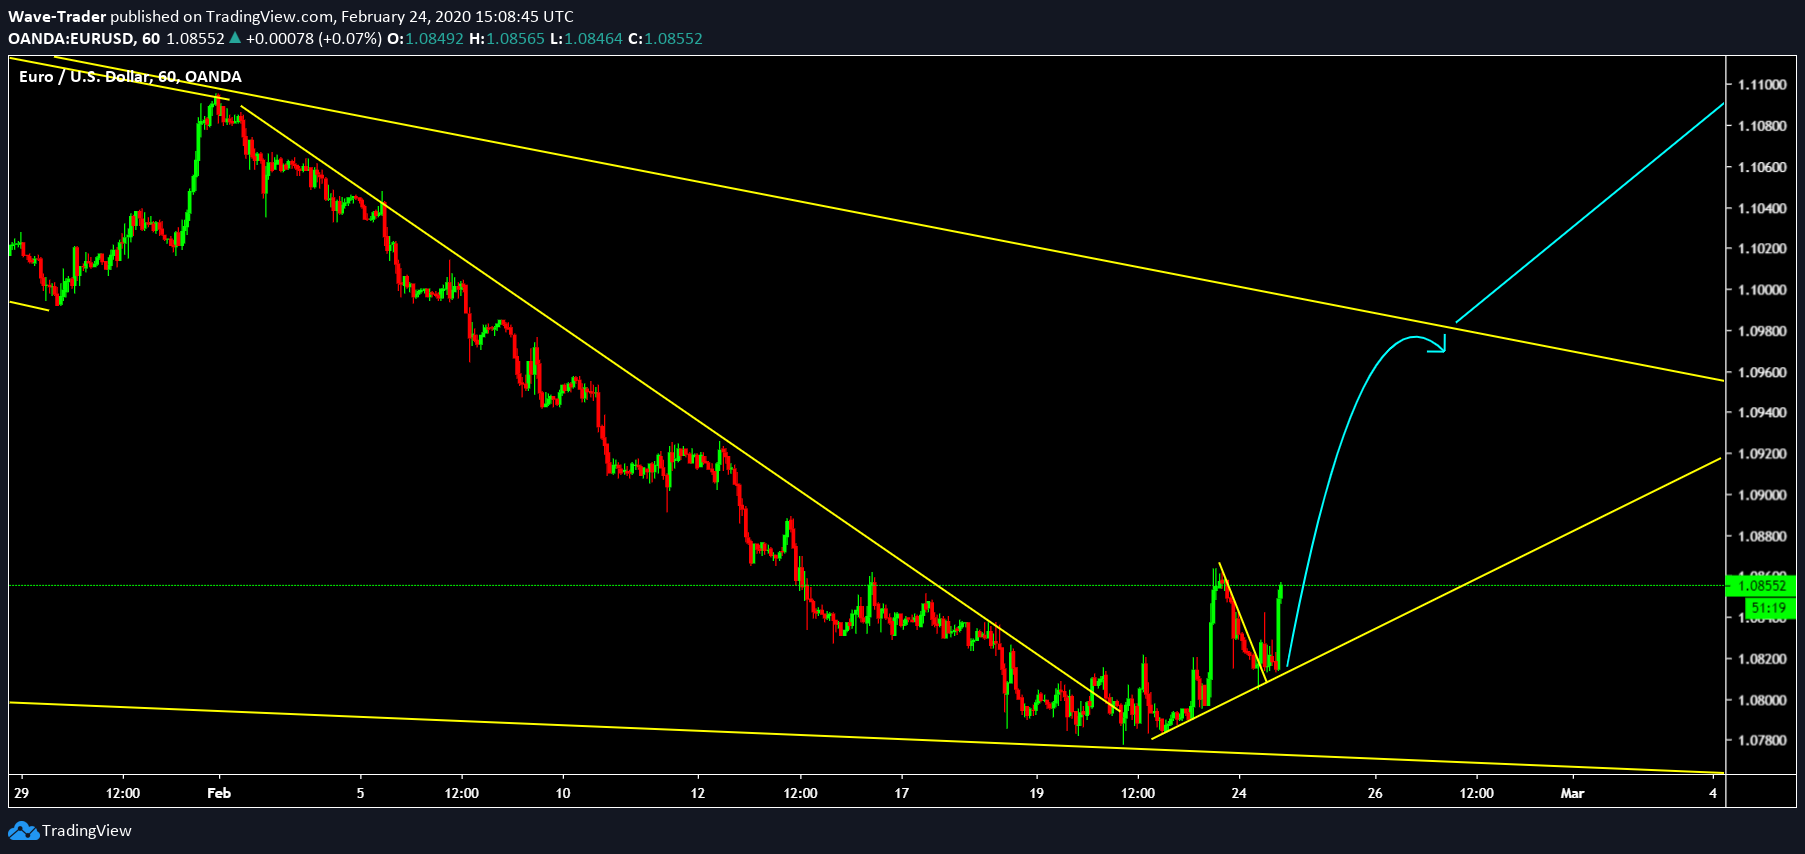Image resolution: width=1805 pixels, height=854 pixels.
Task: Click the 1.10400 price axis label
Action: [1762, 208]
